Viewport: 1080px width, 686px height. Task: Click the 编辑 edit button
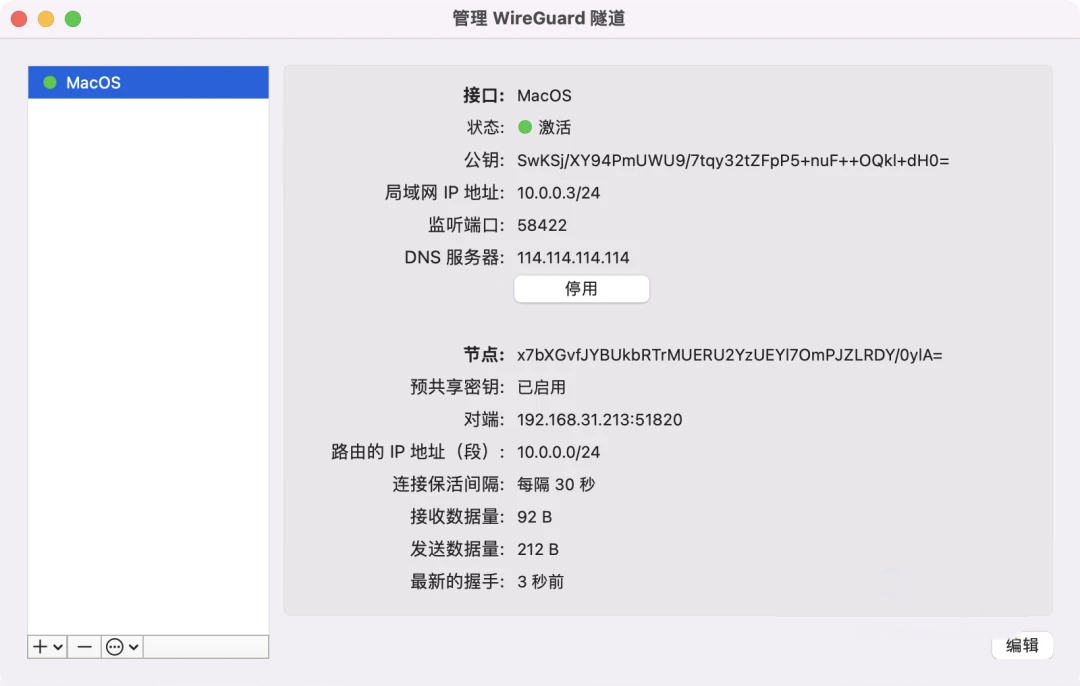coord(1022,645)
